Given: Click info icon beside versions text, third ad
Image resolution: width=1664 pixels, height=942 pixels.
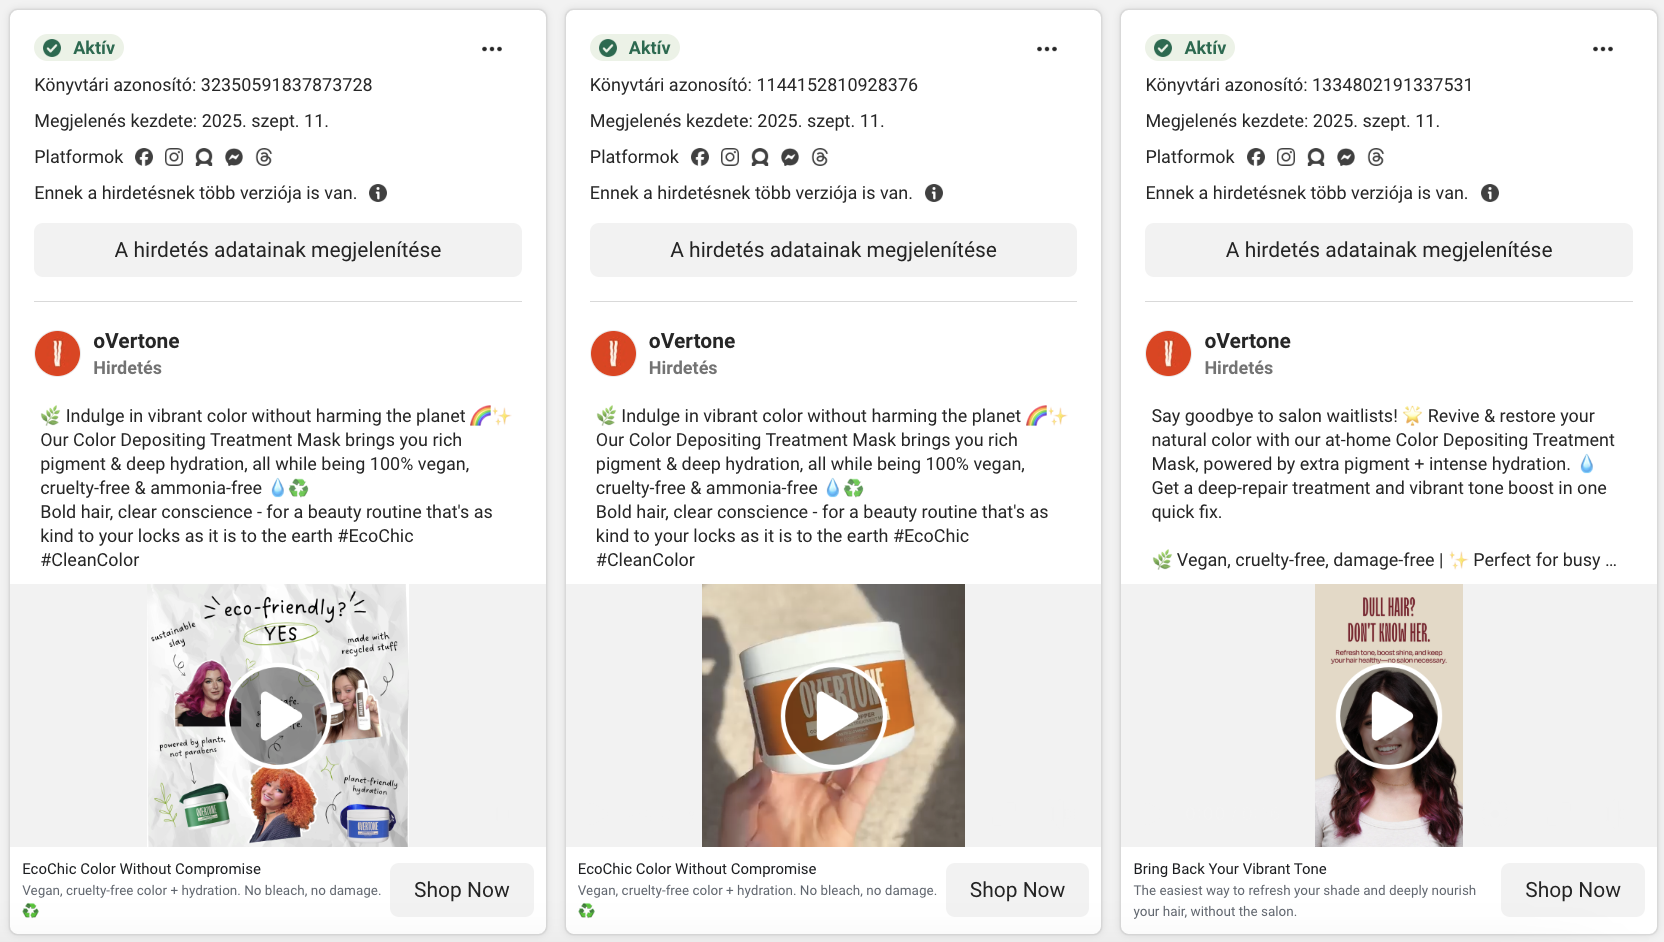Looking at the screenshot, I should 1489,193.
